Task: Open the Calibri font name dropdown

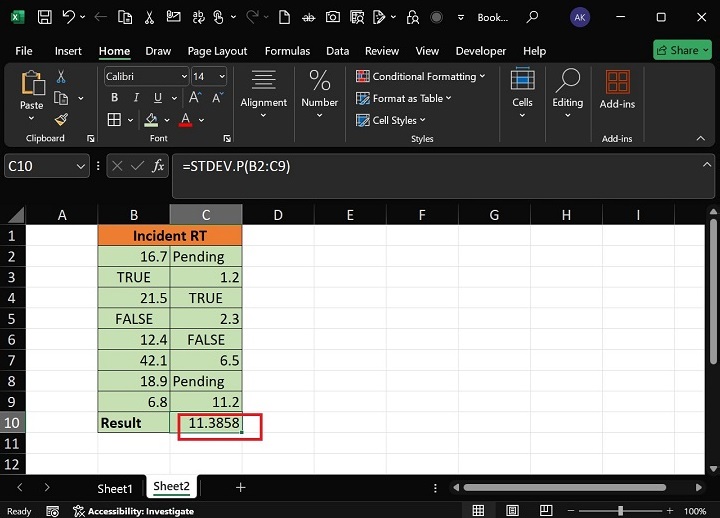Action: click(x=184, y=76)
